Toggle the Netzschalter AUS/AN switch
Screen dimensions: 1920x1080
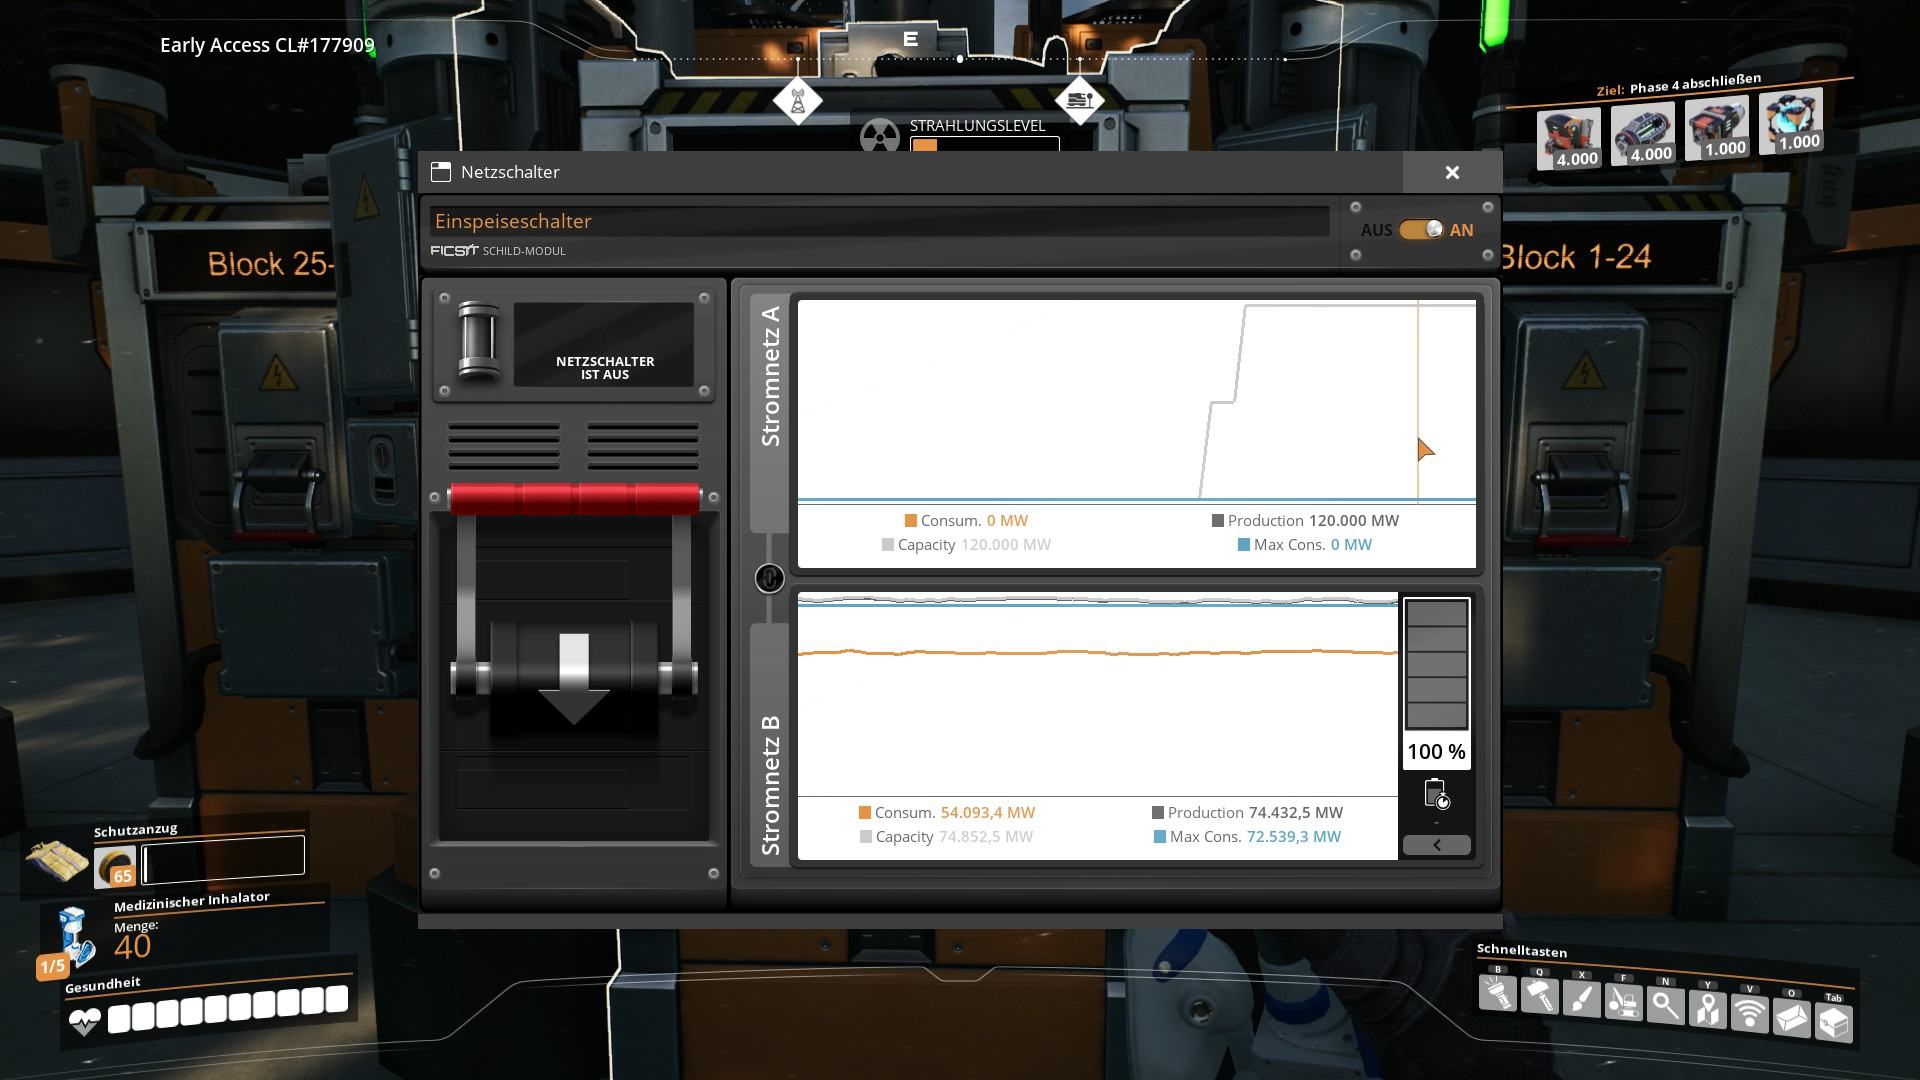1421,230
